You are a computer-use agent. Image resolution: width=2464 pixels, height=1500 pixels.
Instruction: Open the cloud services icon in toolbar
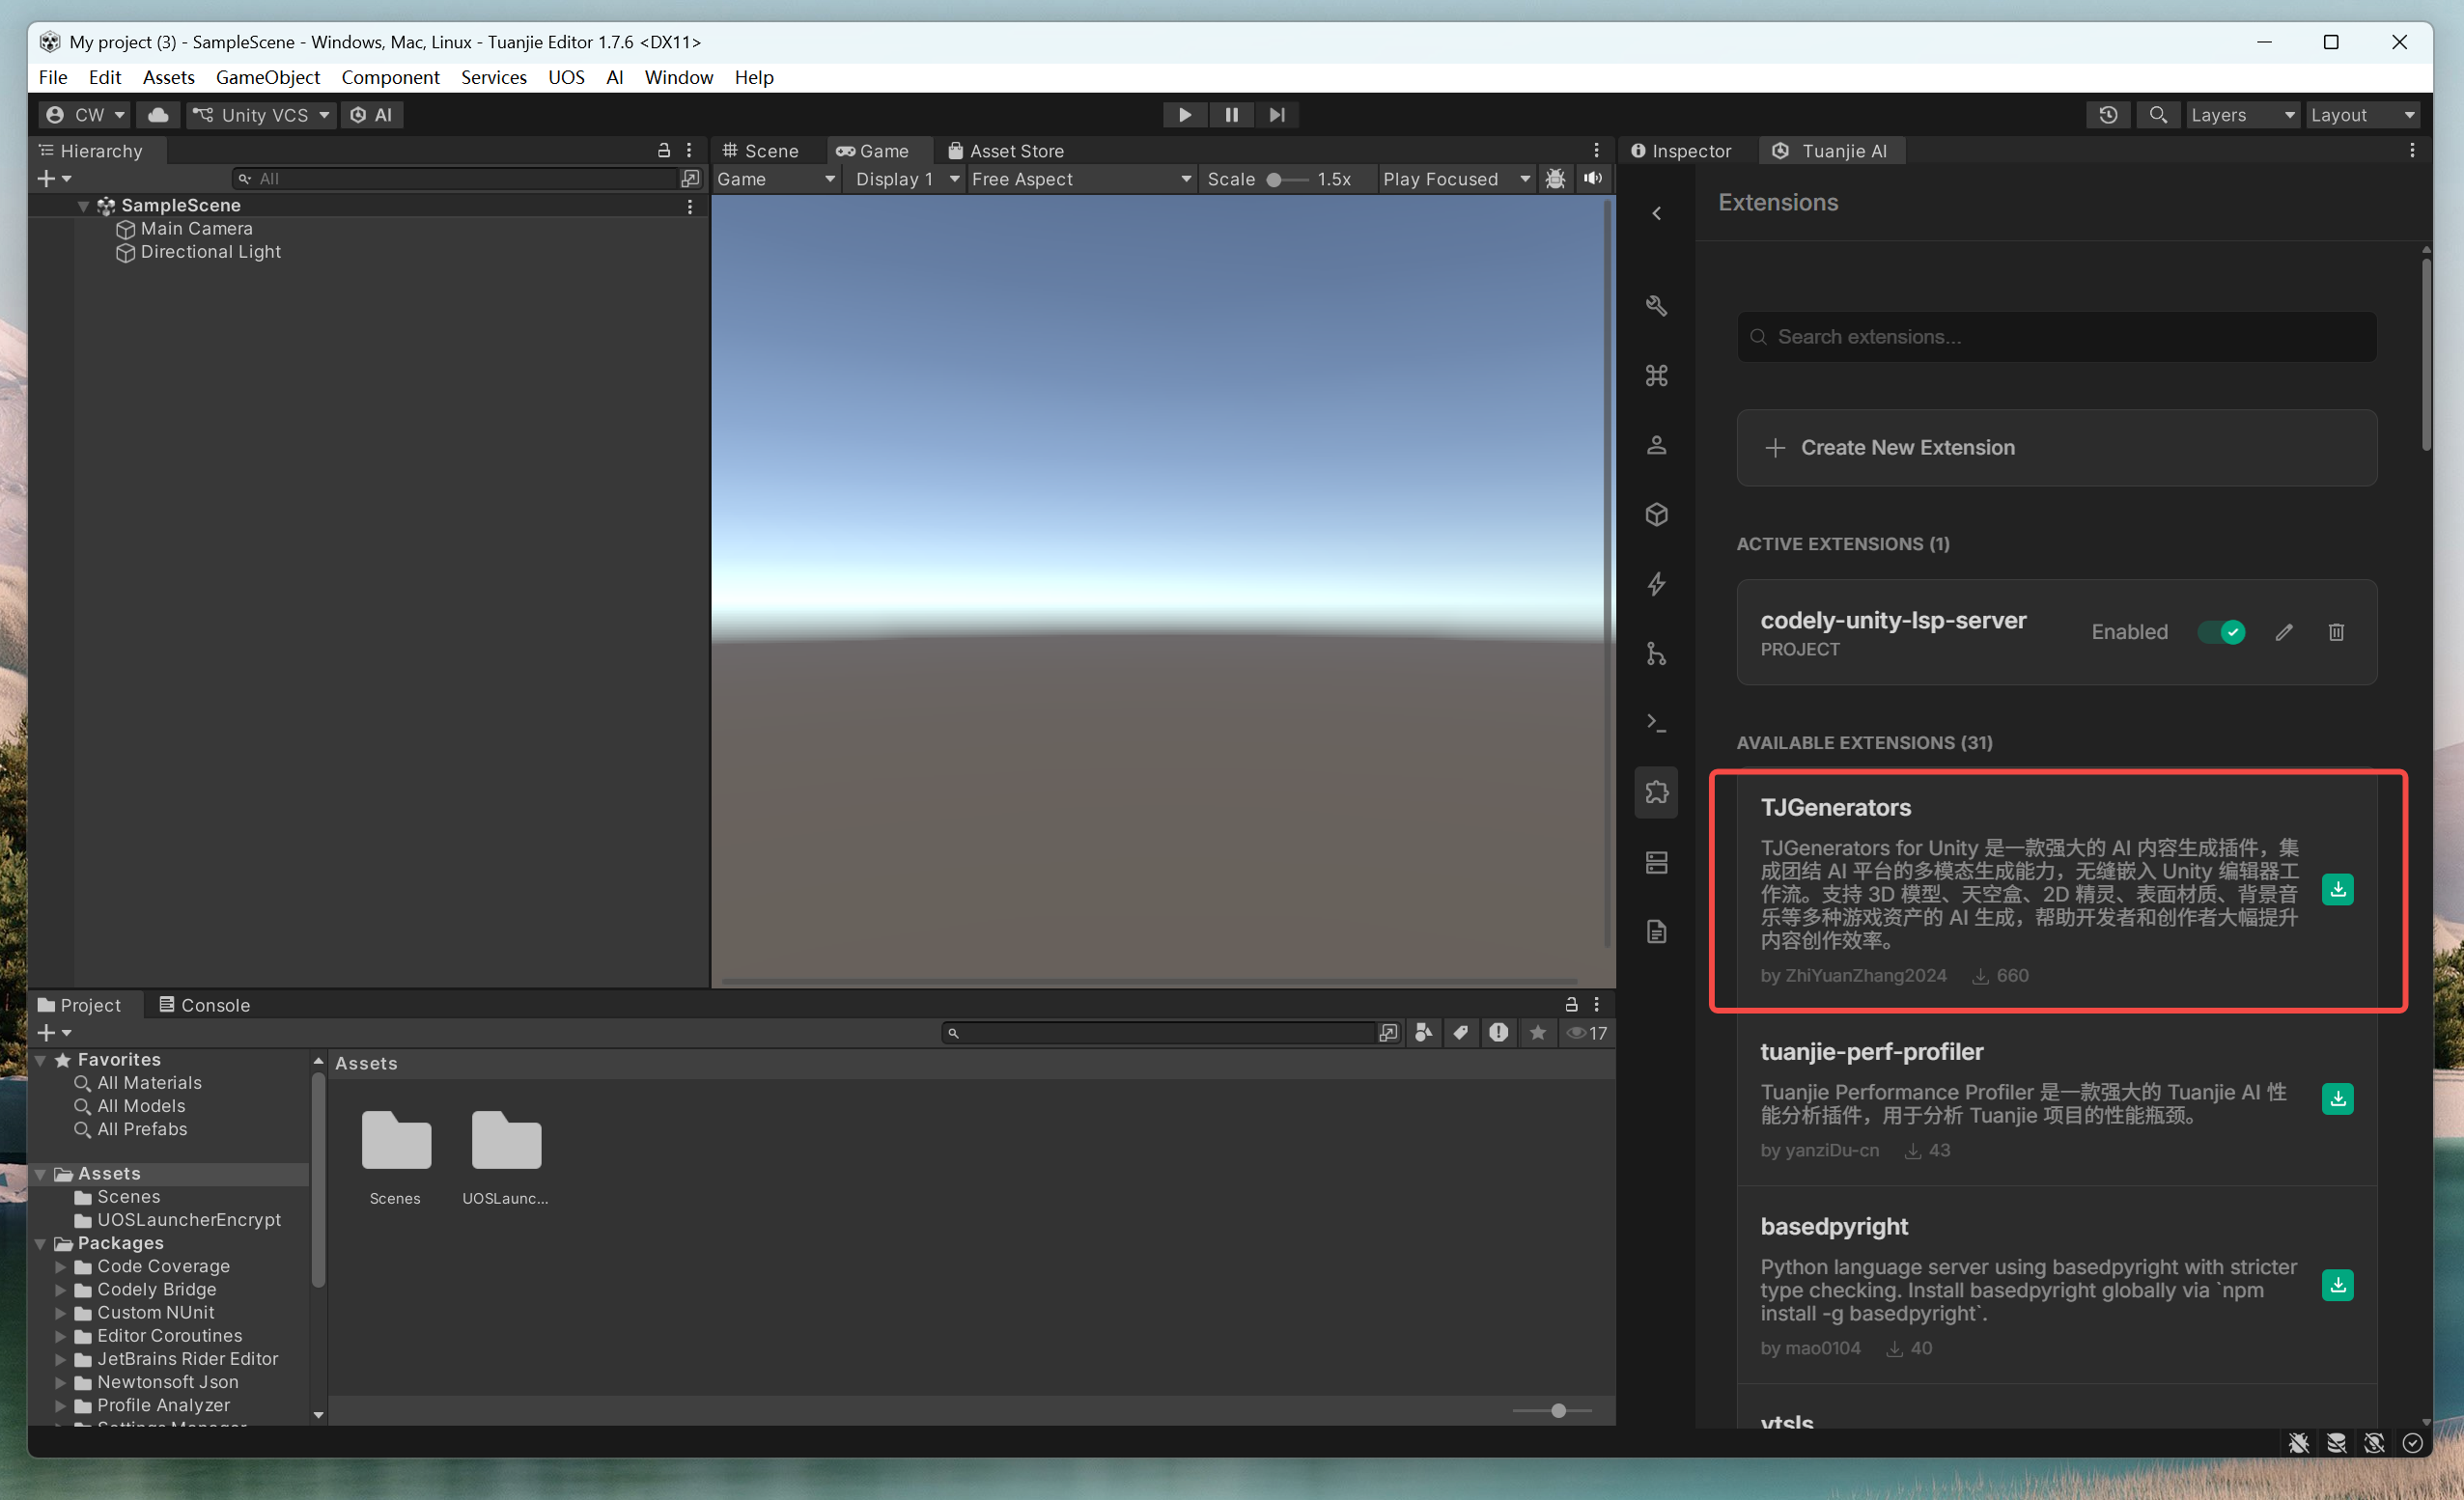click(158, 115)
